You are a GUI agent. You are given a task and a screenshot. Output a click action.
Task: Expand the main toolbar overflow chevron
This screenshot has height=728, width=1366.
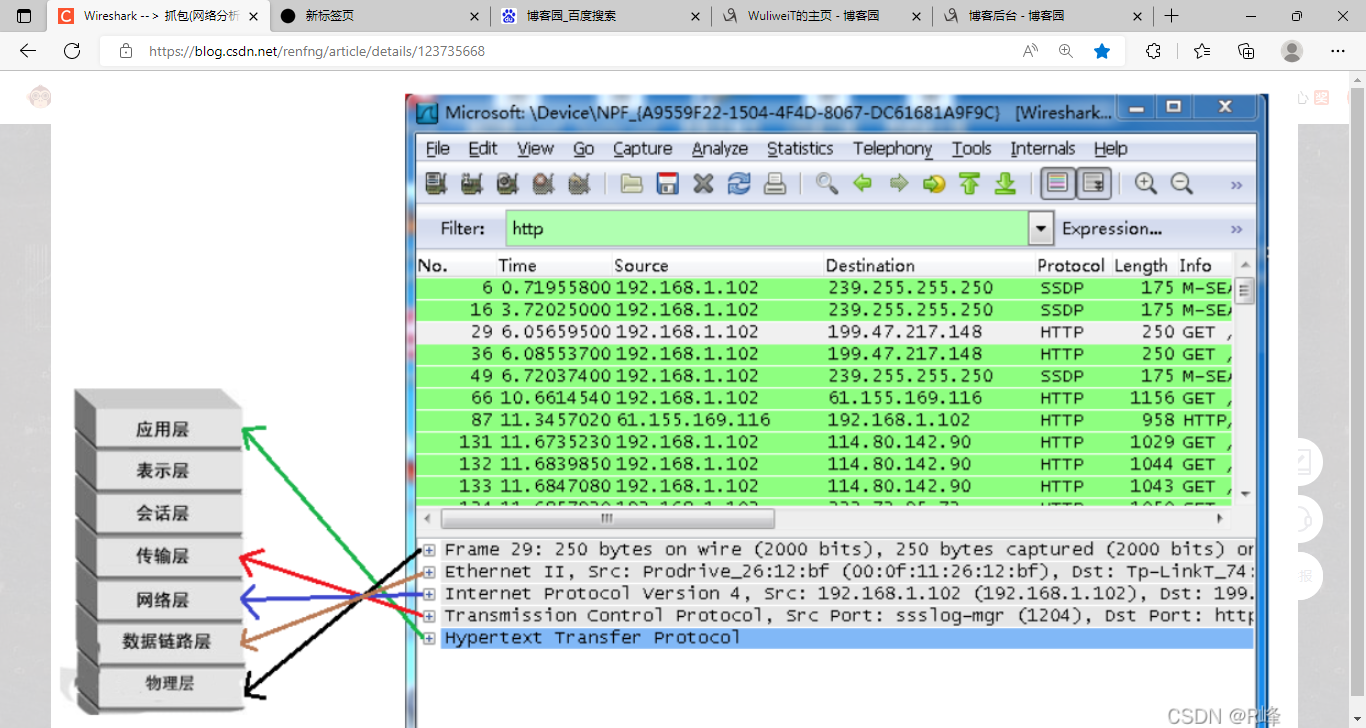tap(1236, 185)
